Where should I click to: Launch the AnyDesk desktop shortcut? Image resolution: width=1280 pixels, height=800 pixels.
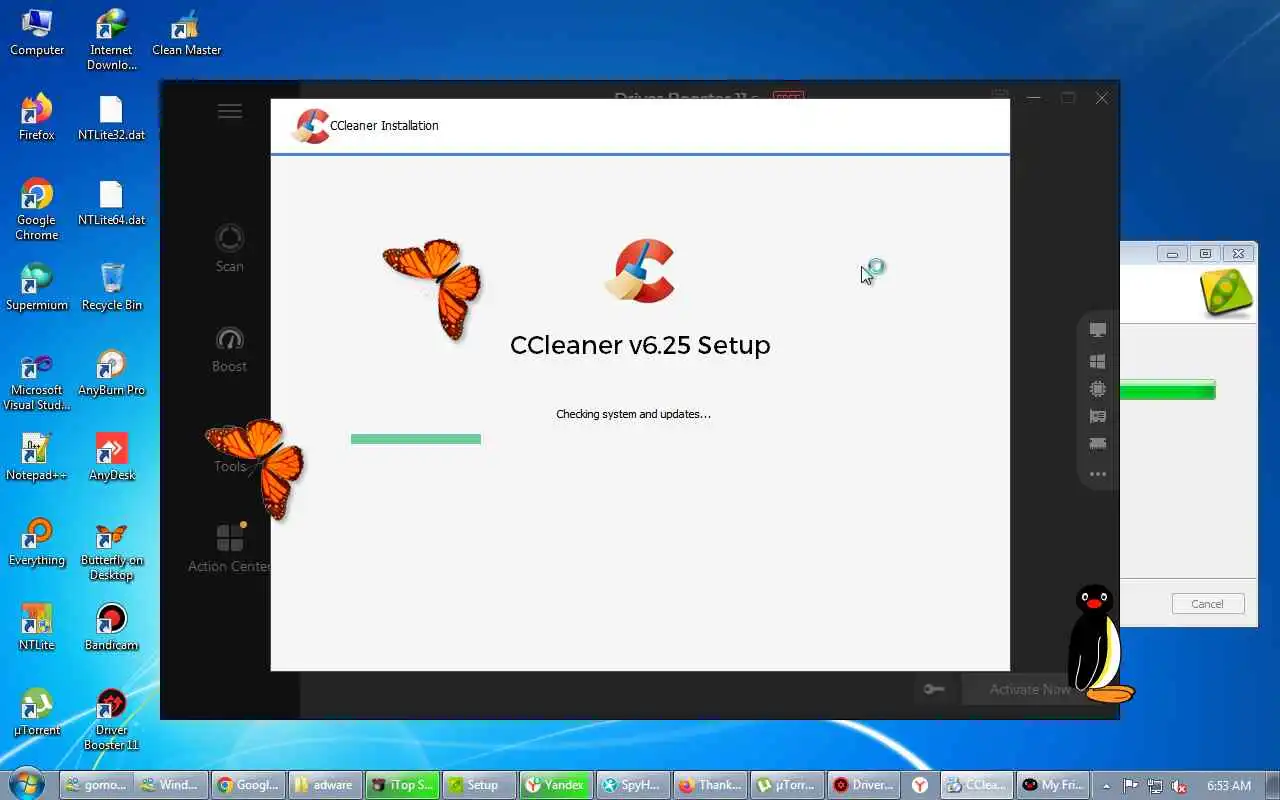(111, 458)
